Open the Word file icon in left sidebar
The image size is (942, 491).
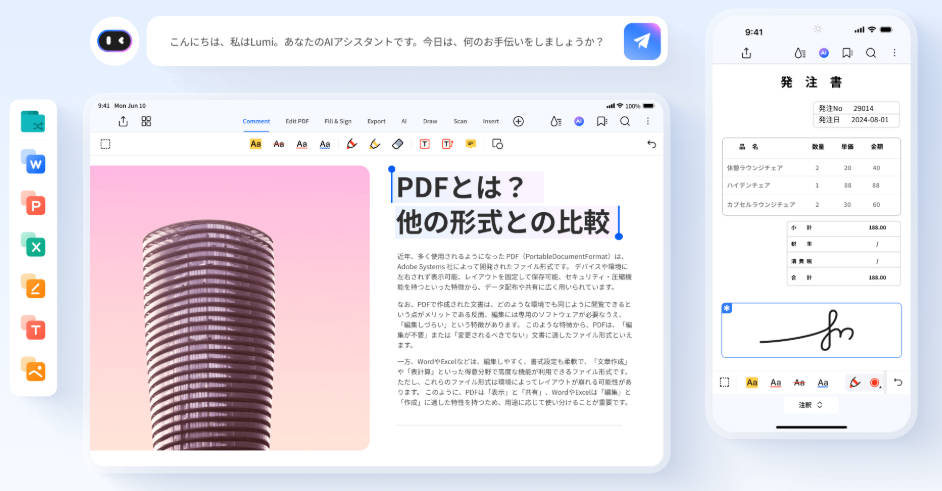pyautogui.click(x=33, y=162)
